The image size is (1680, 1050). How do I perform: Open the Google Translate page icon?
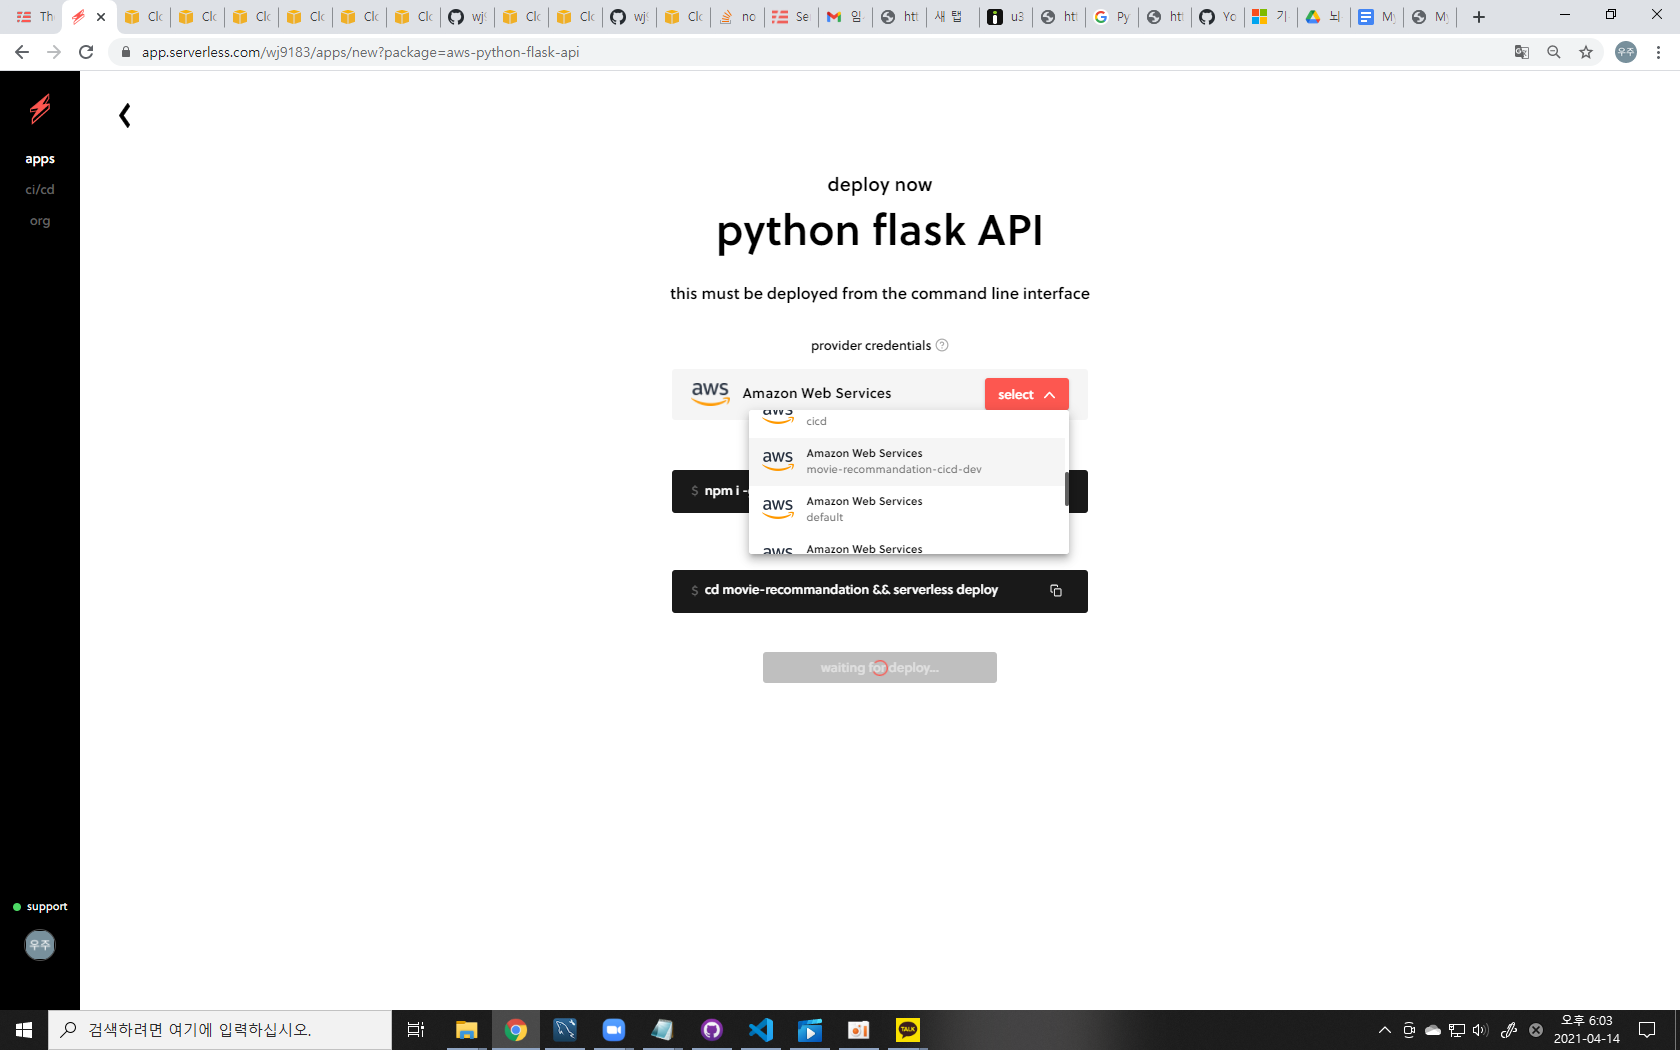pos(1522,52)
